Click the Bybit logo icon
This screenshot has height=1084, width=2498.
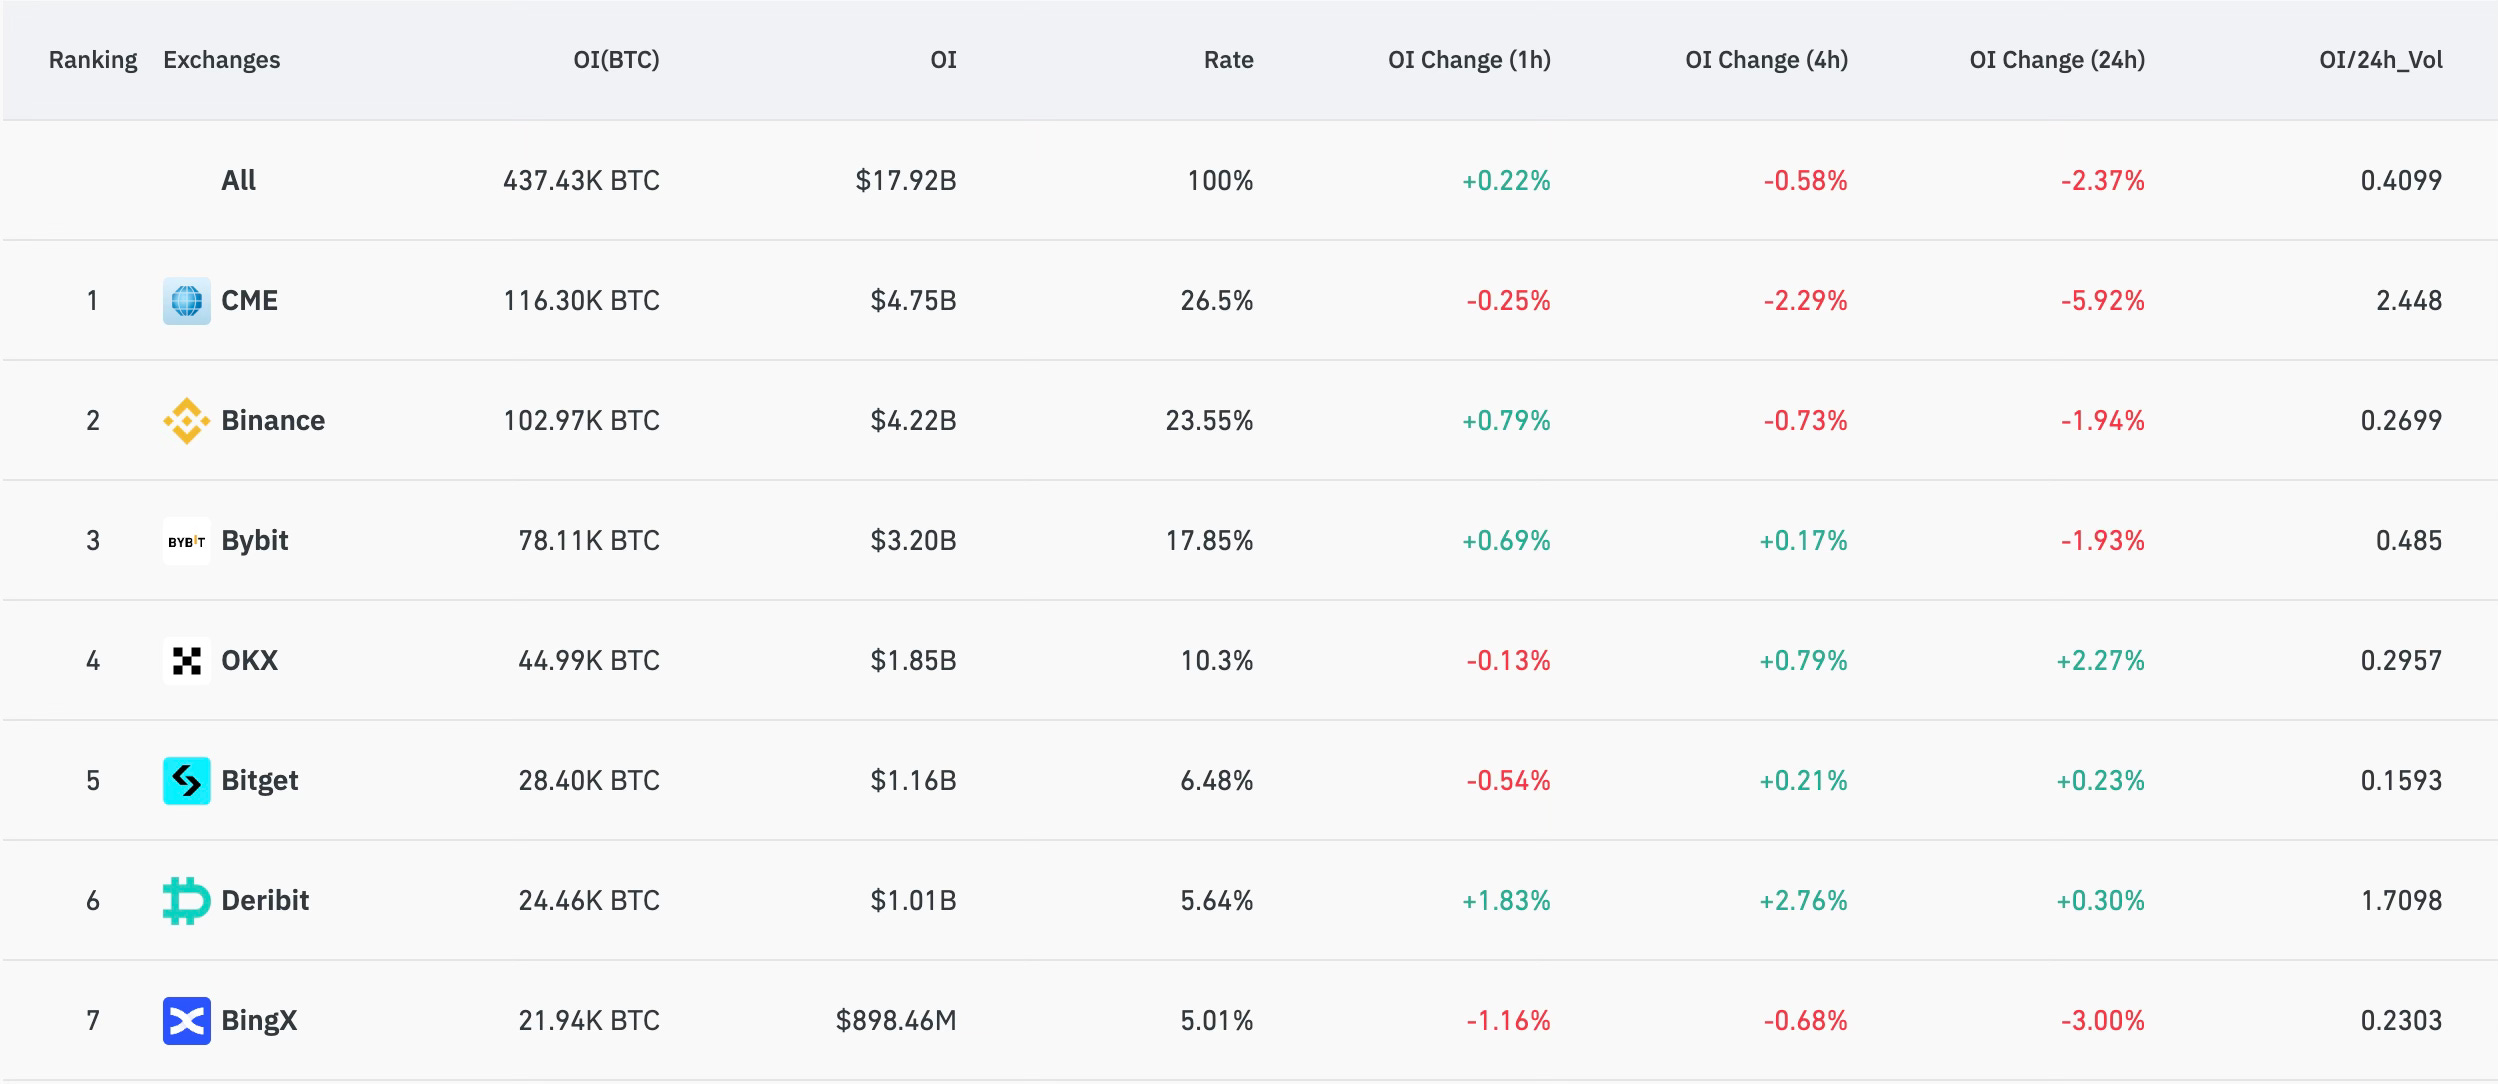click(187, 541)
